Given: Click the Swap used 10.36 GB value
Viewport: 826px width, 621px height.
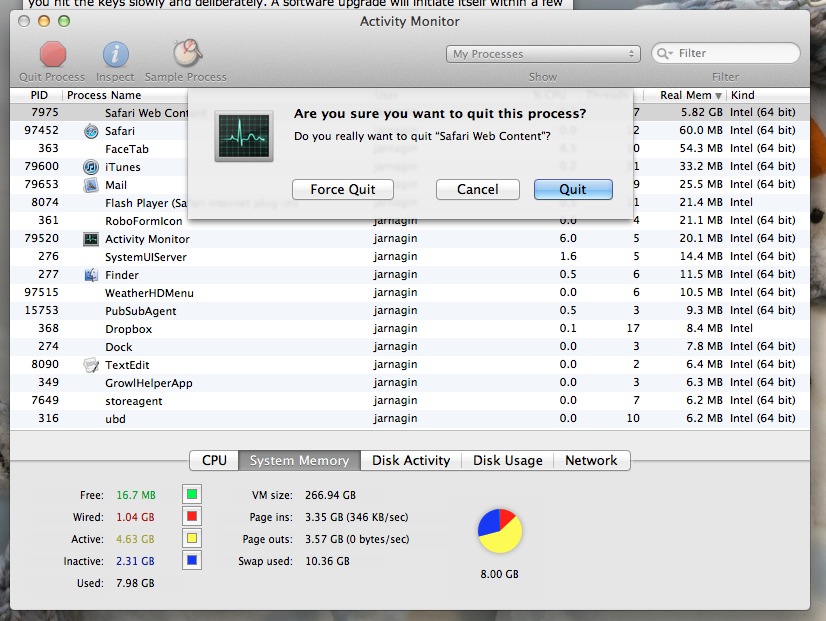Looking at the screenshot, I should 327,561.
